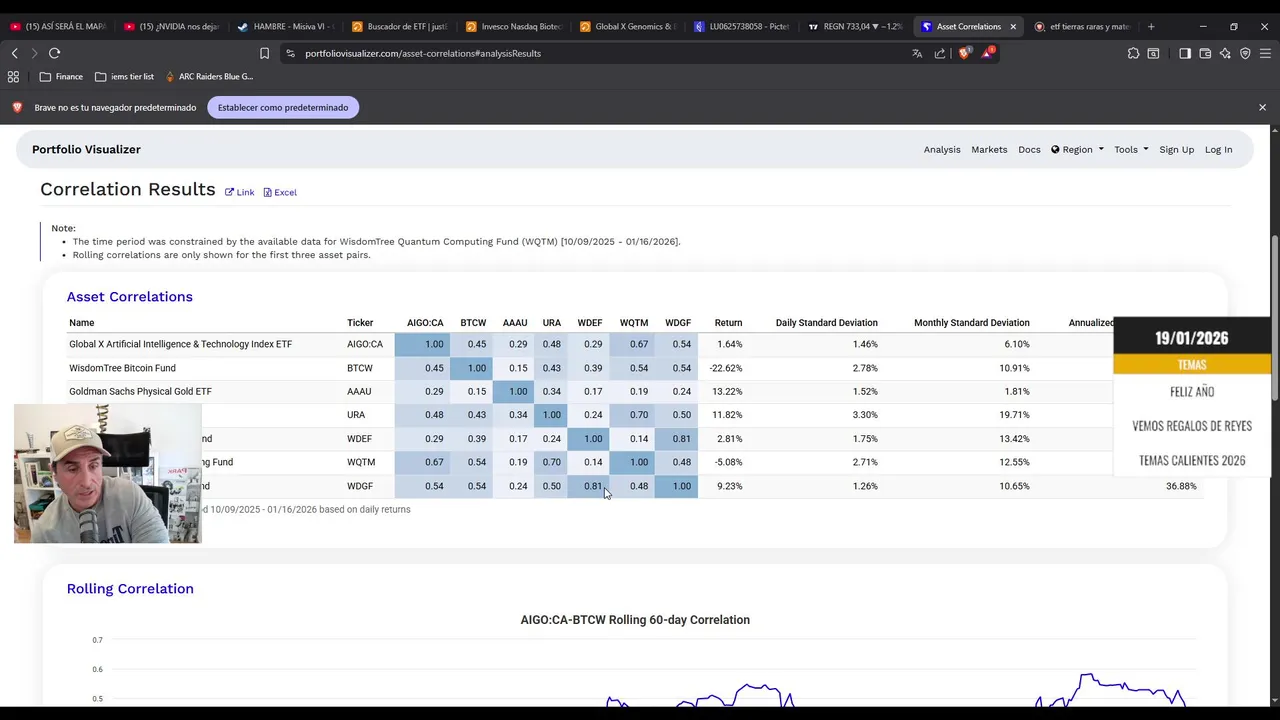The width and height of the screenshot is (1280, 720).
Task: Switch to Invesco Nasdaq Biotech tab
Action: (x=513, y=27)
